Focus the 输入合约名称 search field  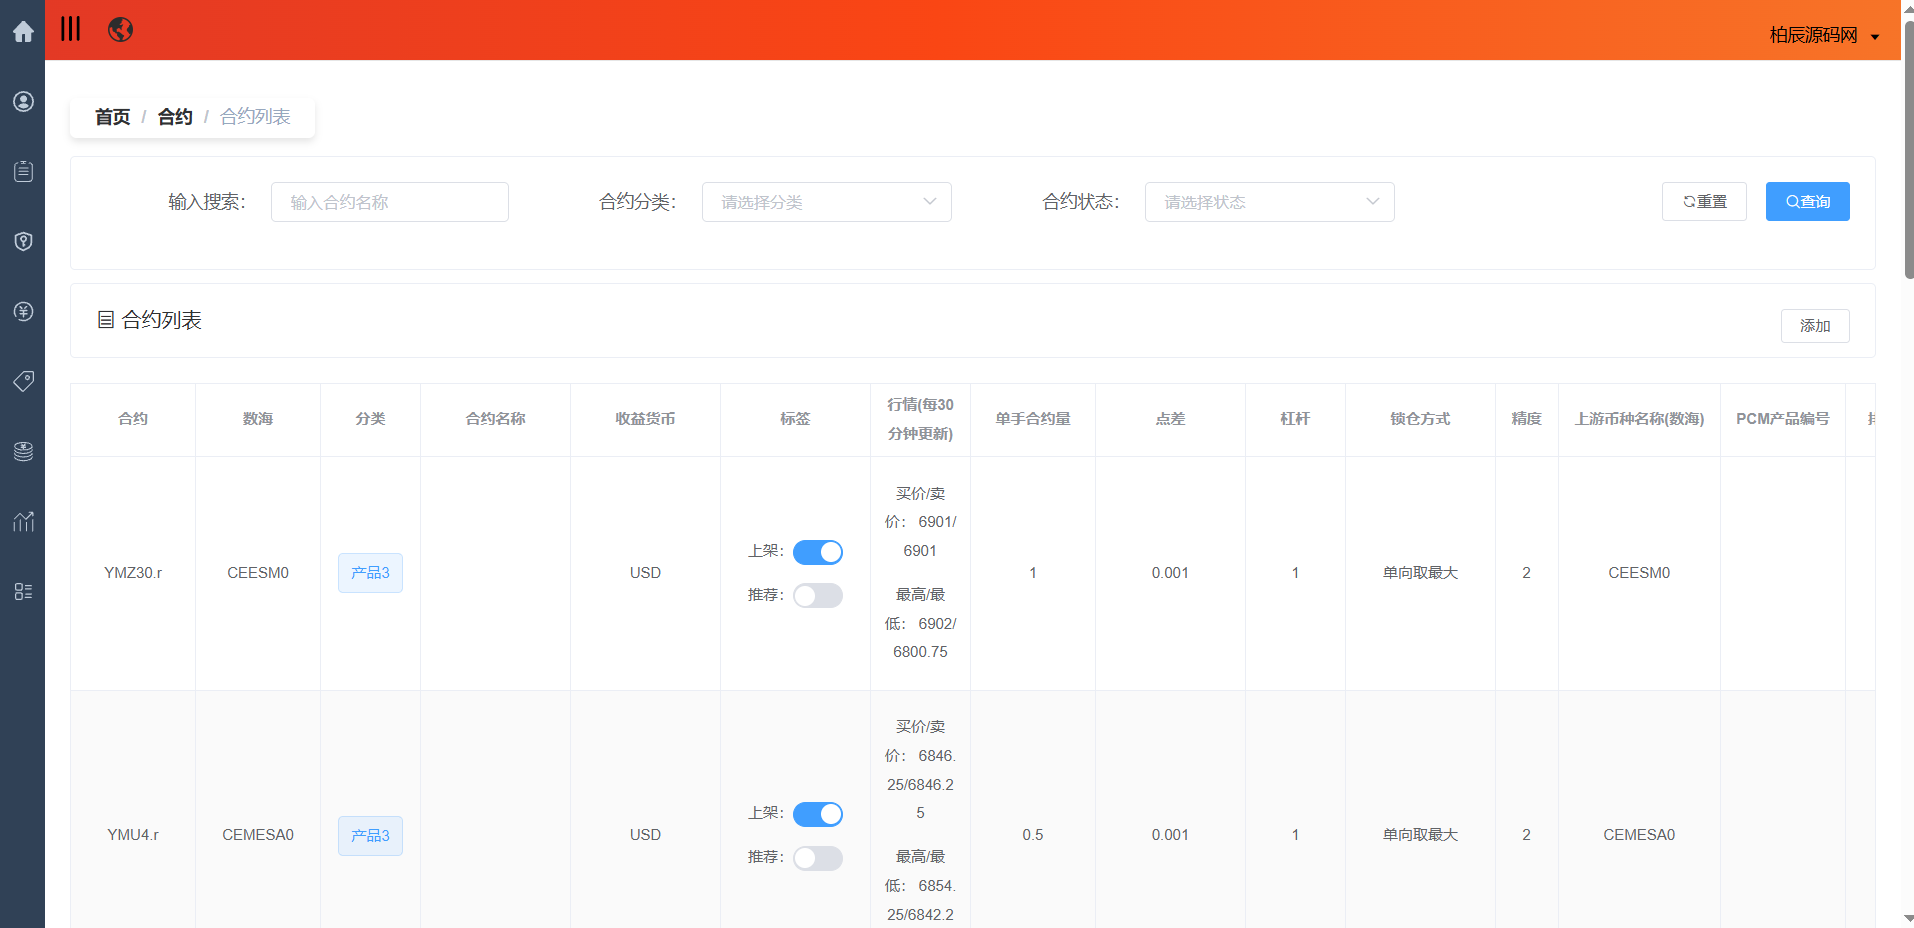[x=390, y=202]
